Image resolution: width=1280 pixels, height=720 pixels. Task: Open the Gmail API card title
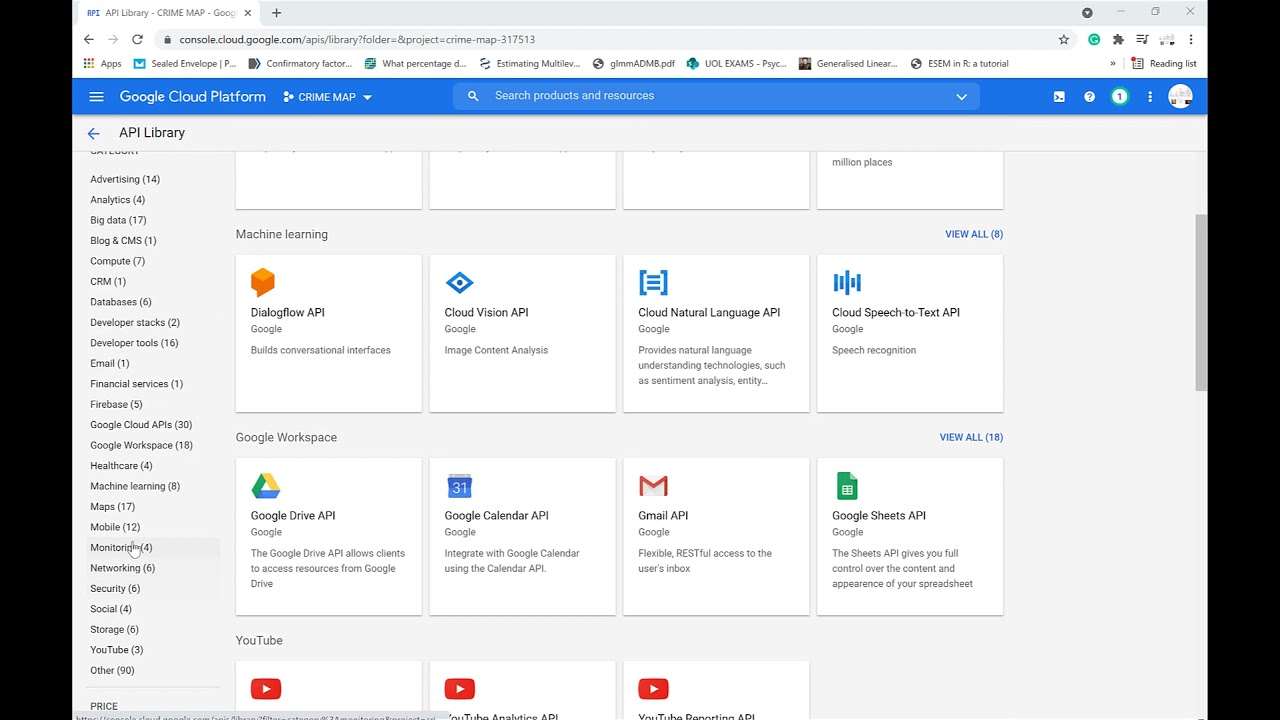[663, 516]
